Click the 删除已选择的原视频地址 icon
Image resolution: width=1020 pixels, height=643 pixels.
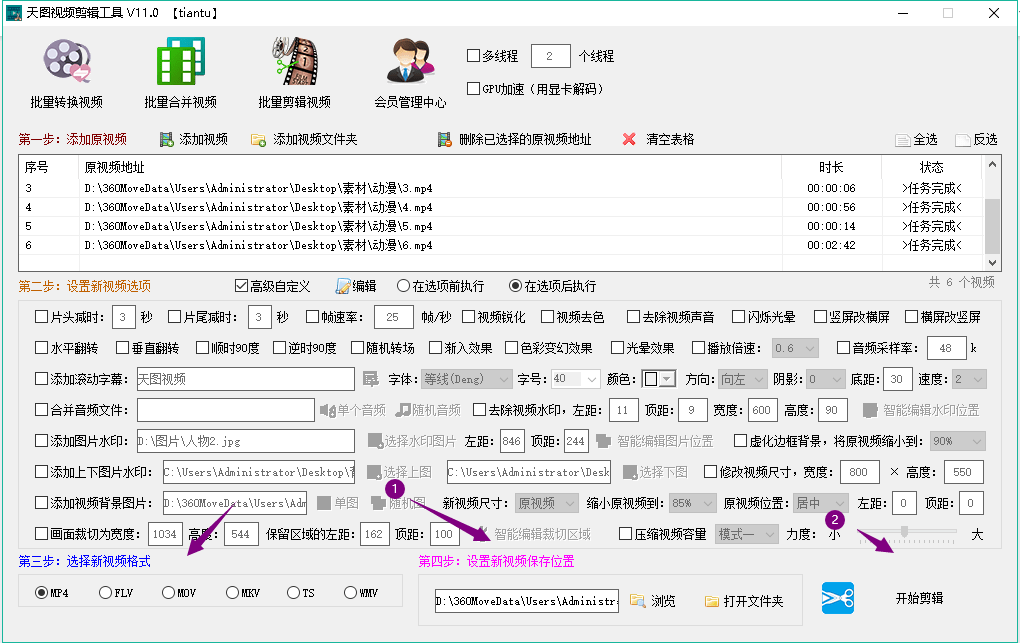click(x=444, y=139)
